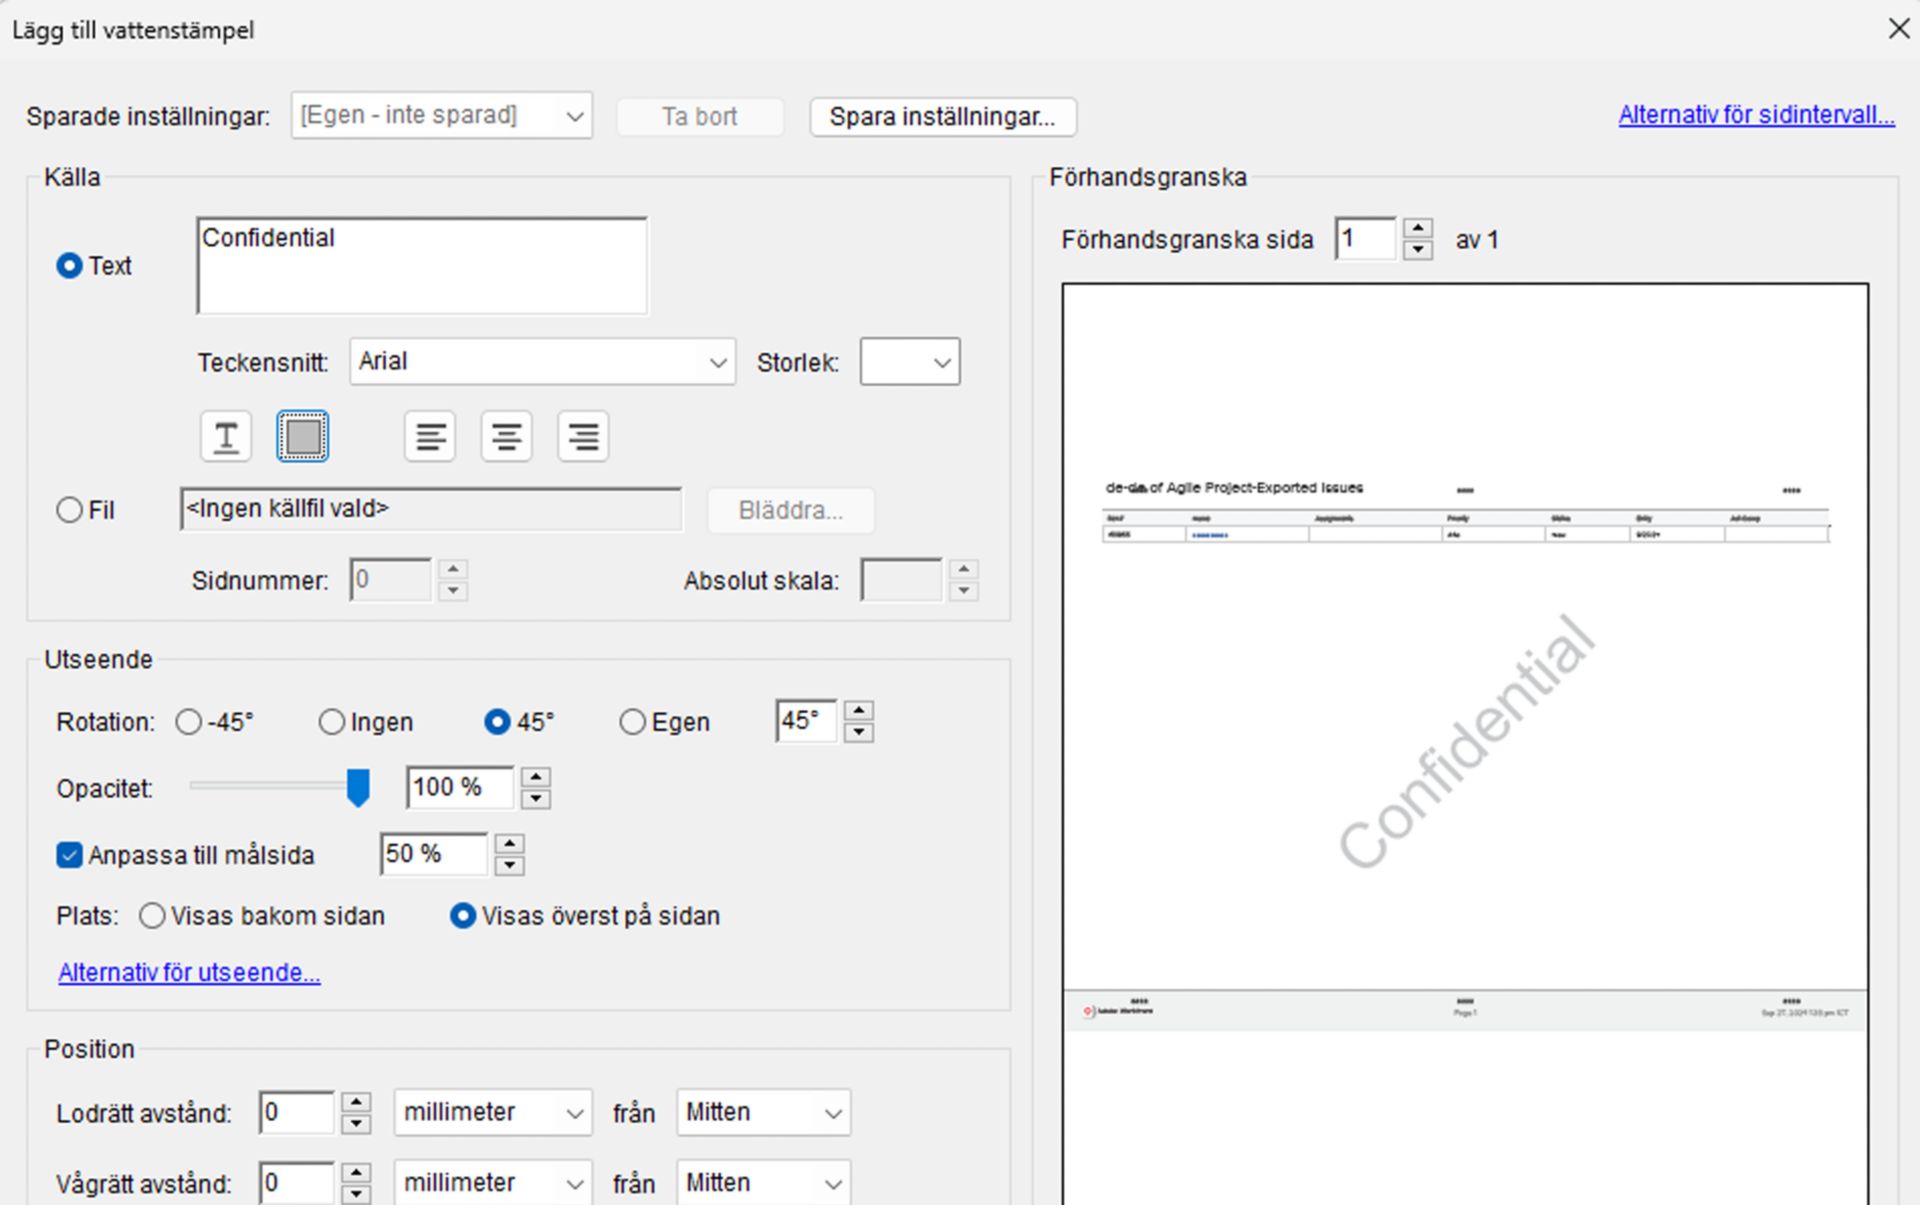Click the underline text formatting icon
The width and height of the screenshot is (1920, 1205).
coord(226,437)
